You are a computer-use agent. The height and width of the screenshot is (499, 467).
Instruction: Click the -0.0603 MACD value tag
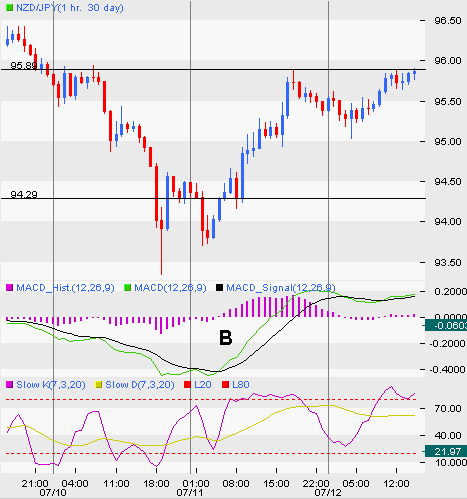point(446,325)
